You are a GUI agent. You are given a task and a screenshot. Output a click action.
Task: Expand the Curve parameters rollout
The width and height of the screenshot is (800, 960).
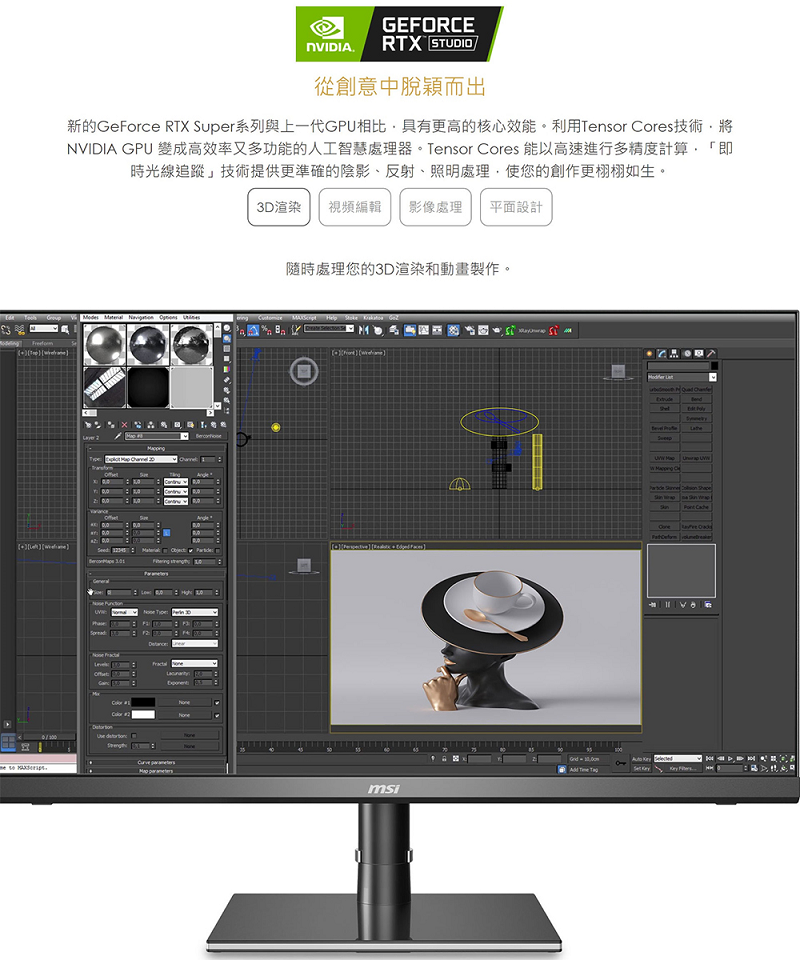point(156,762)
